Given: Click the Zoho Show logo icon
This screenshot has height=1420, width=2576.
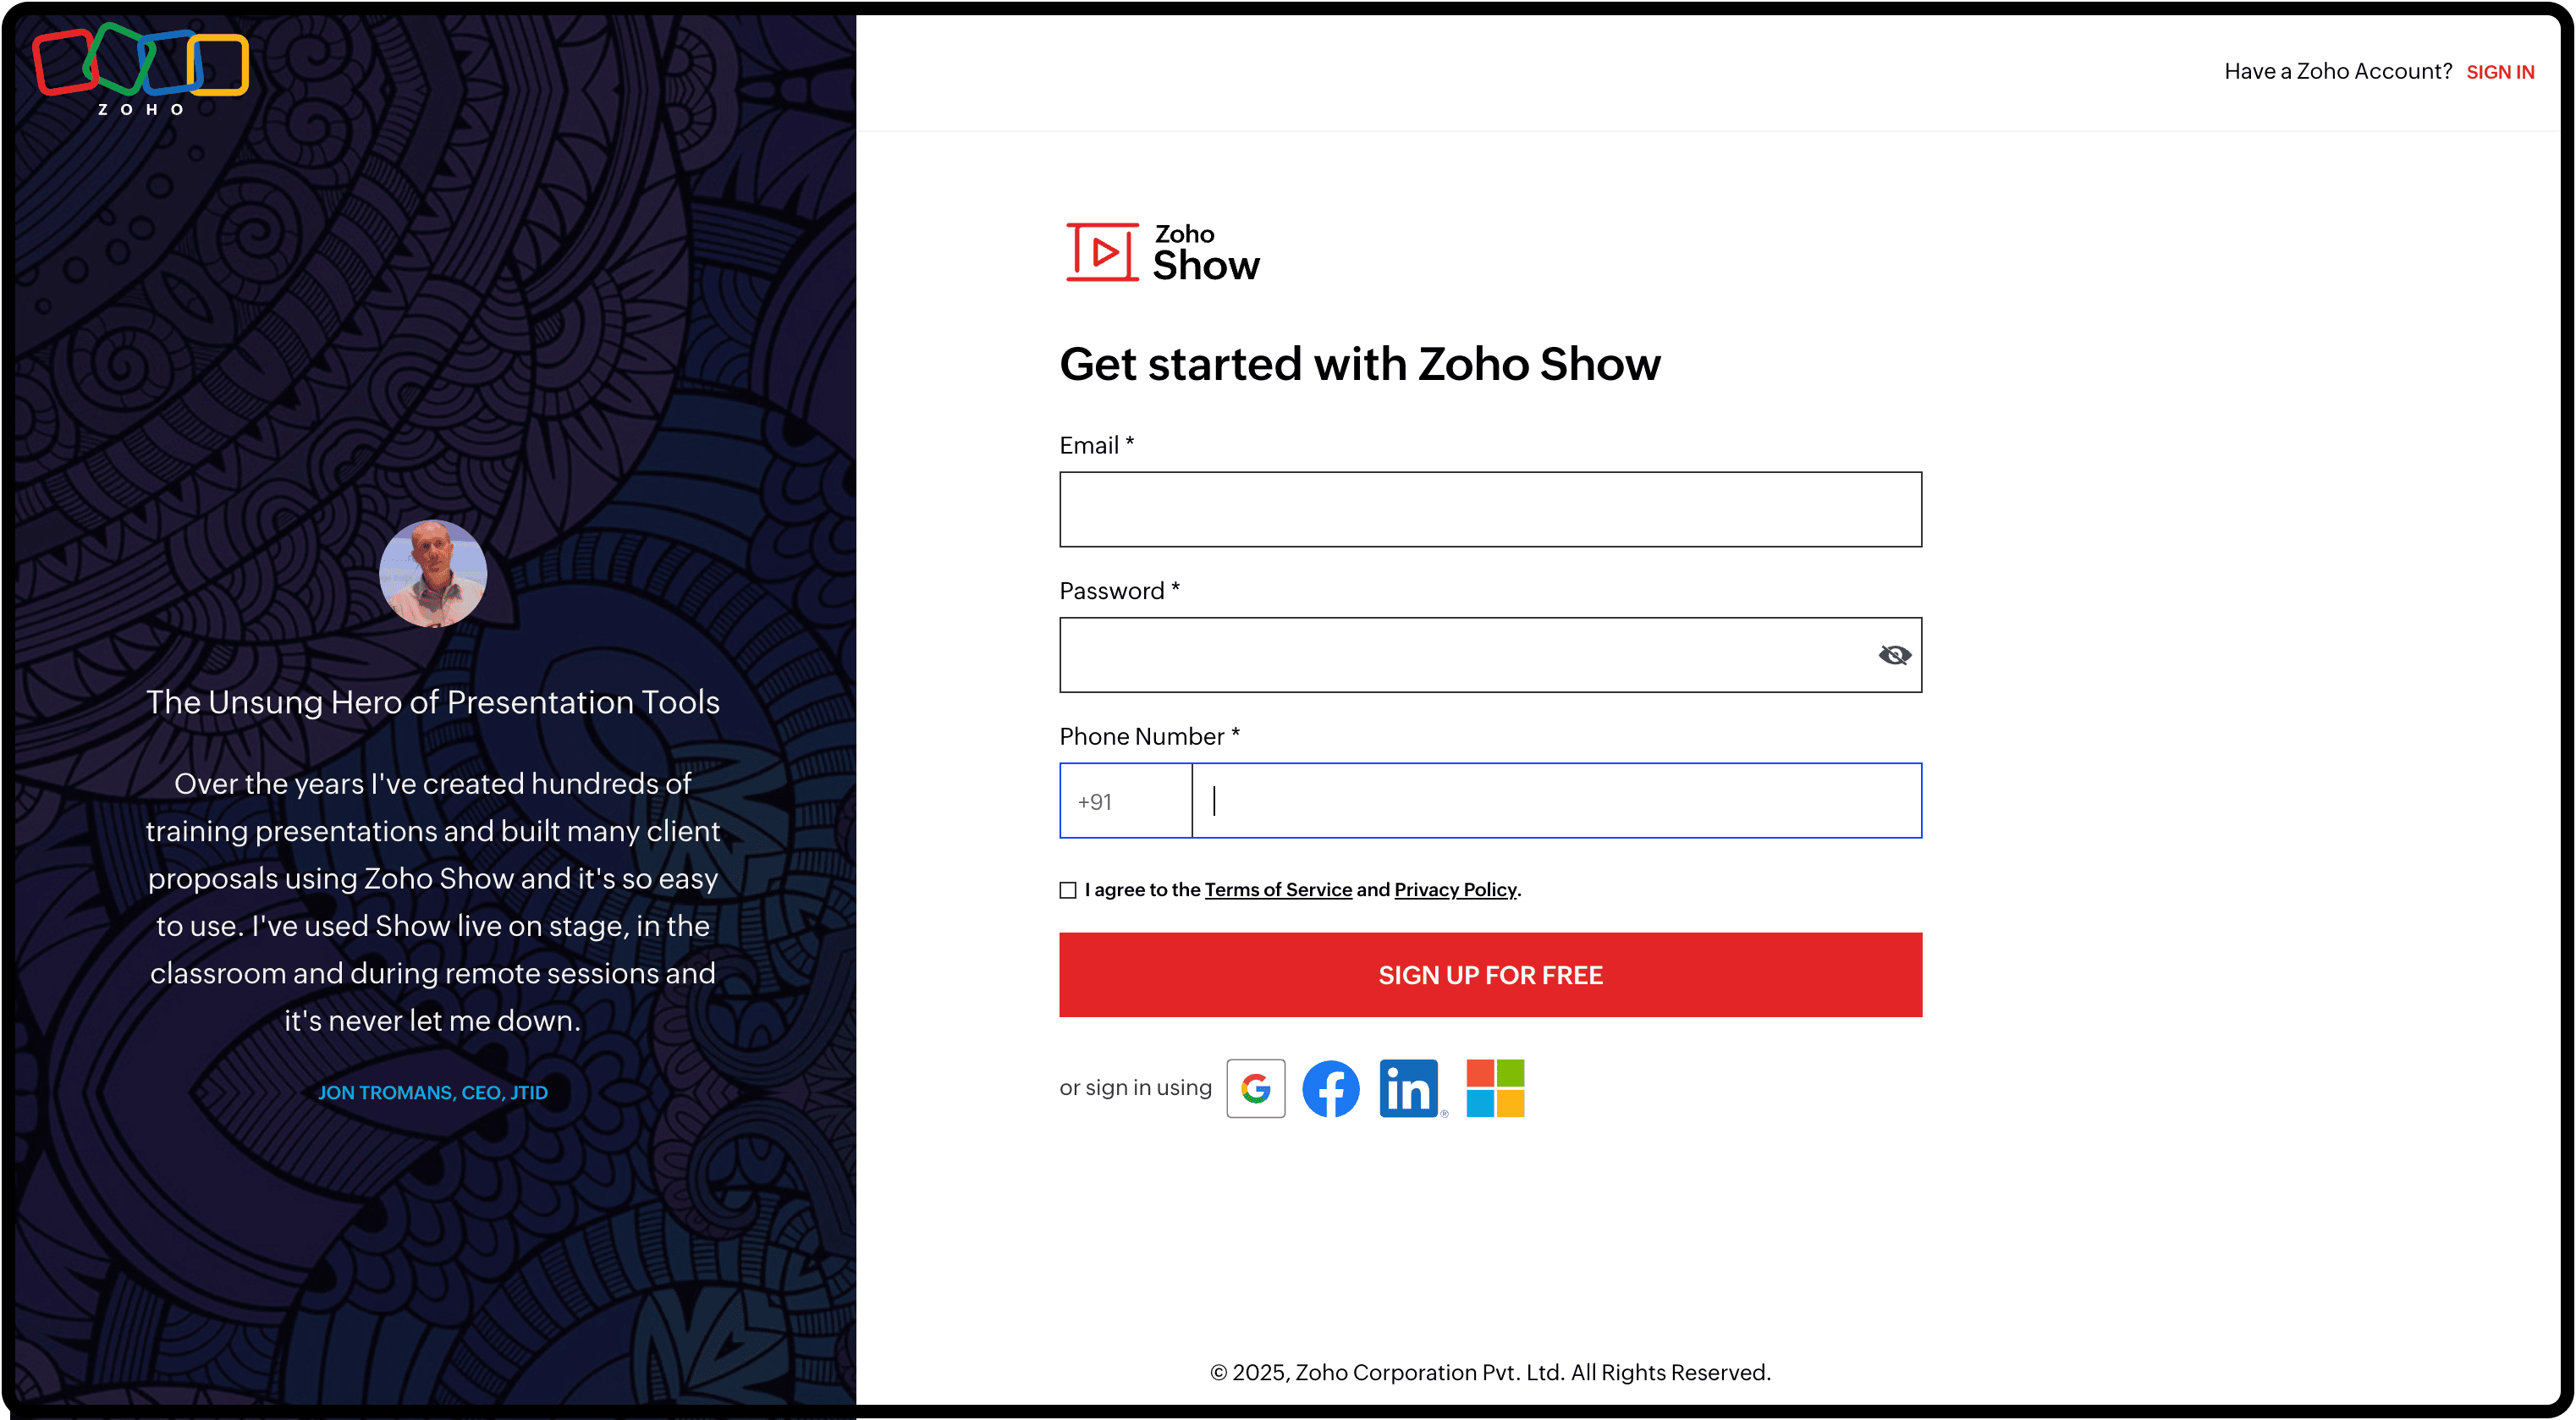Looking at the screenshot, I should [1102, 252].
